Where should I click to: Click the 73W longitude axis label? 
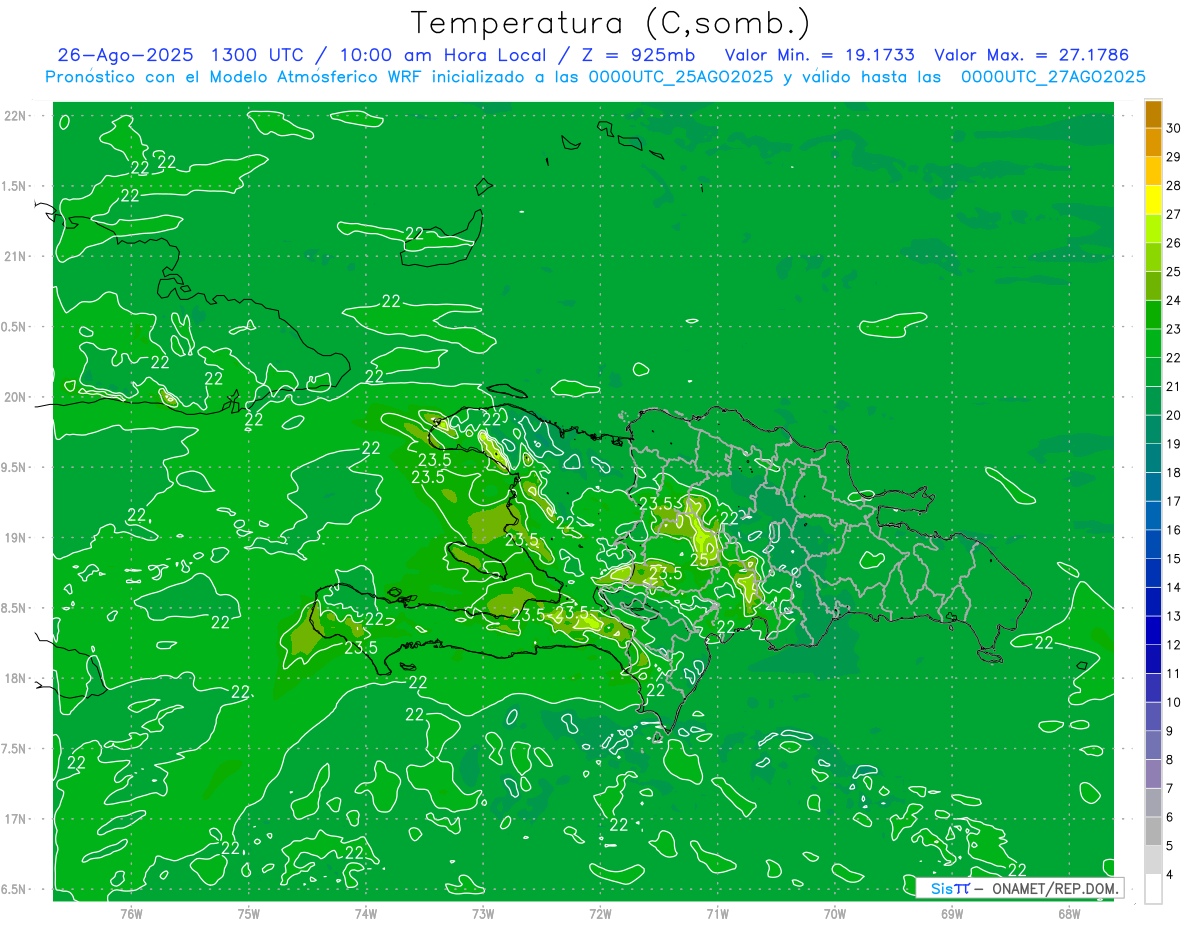(x=483, y=913)
